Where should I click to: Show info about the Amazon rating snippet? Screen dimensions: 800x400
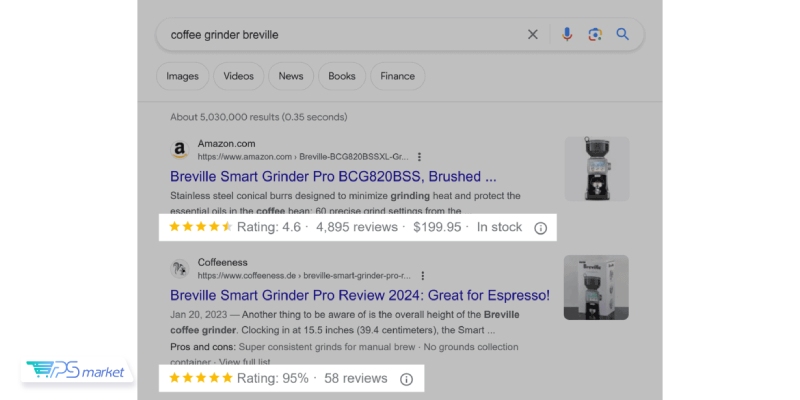[541, 228]
